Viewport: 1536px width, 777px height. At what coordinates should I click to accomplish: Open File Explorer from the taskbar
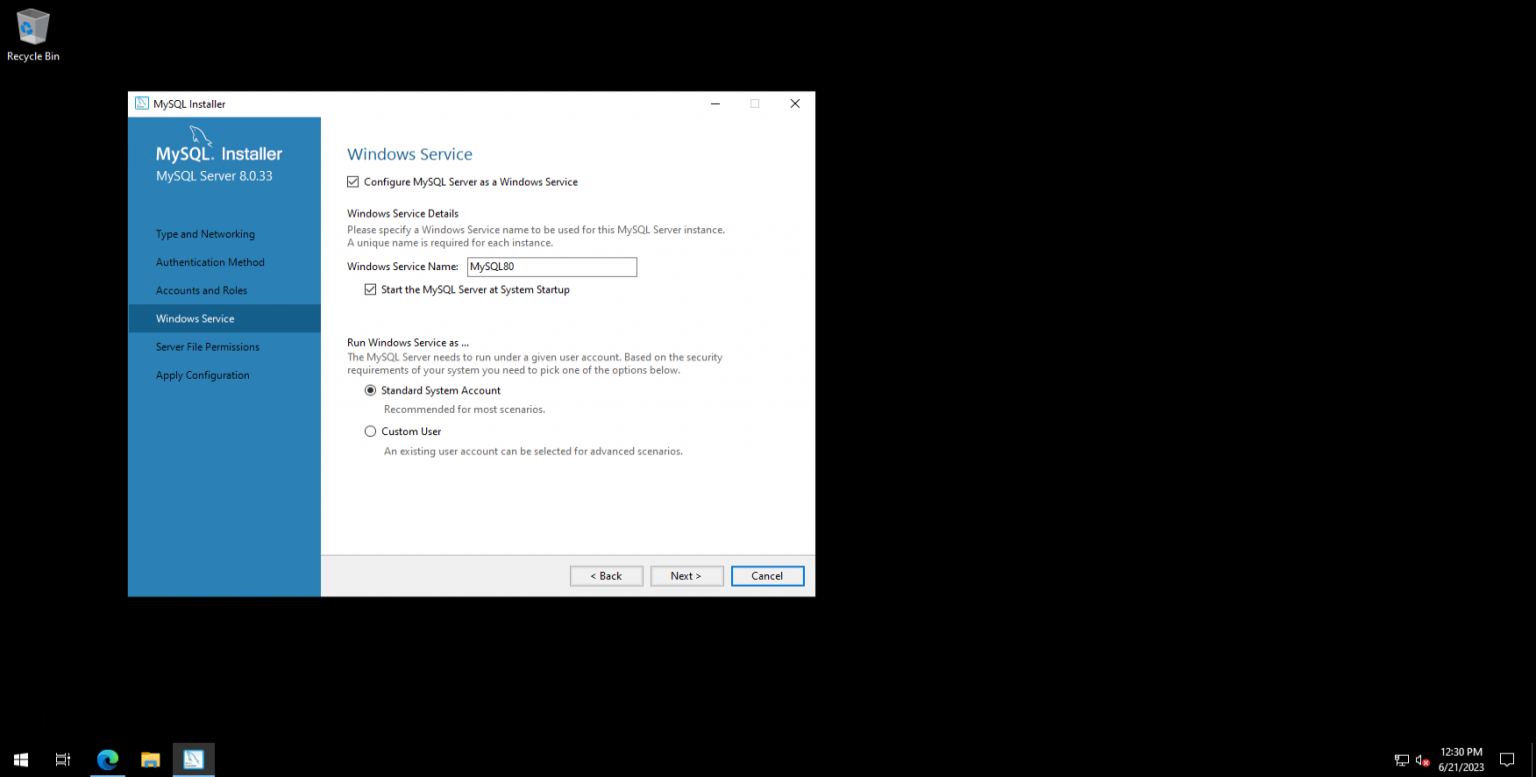click(150, 760)
